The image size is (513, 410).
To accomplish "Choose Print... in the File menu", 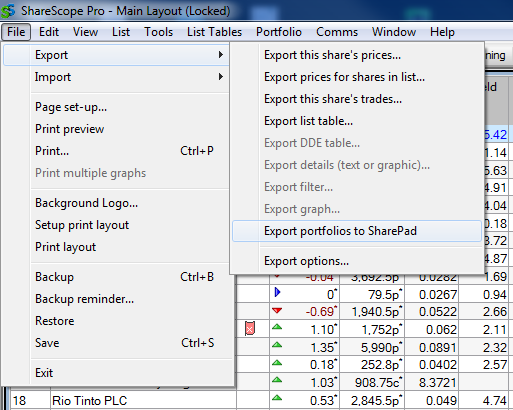I will coord(116,151).
